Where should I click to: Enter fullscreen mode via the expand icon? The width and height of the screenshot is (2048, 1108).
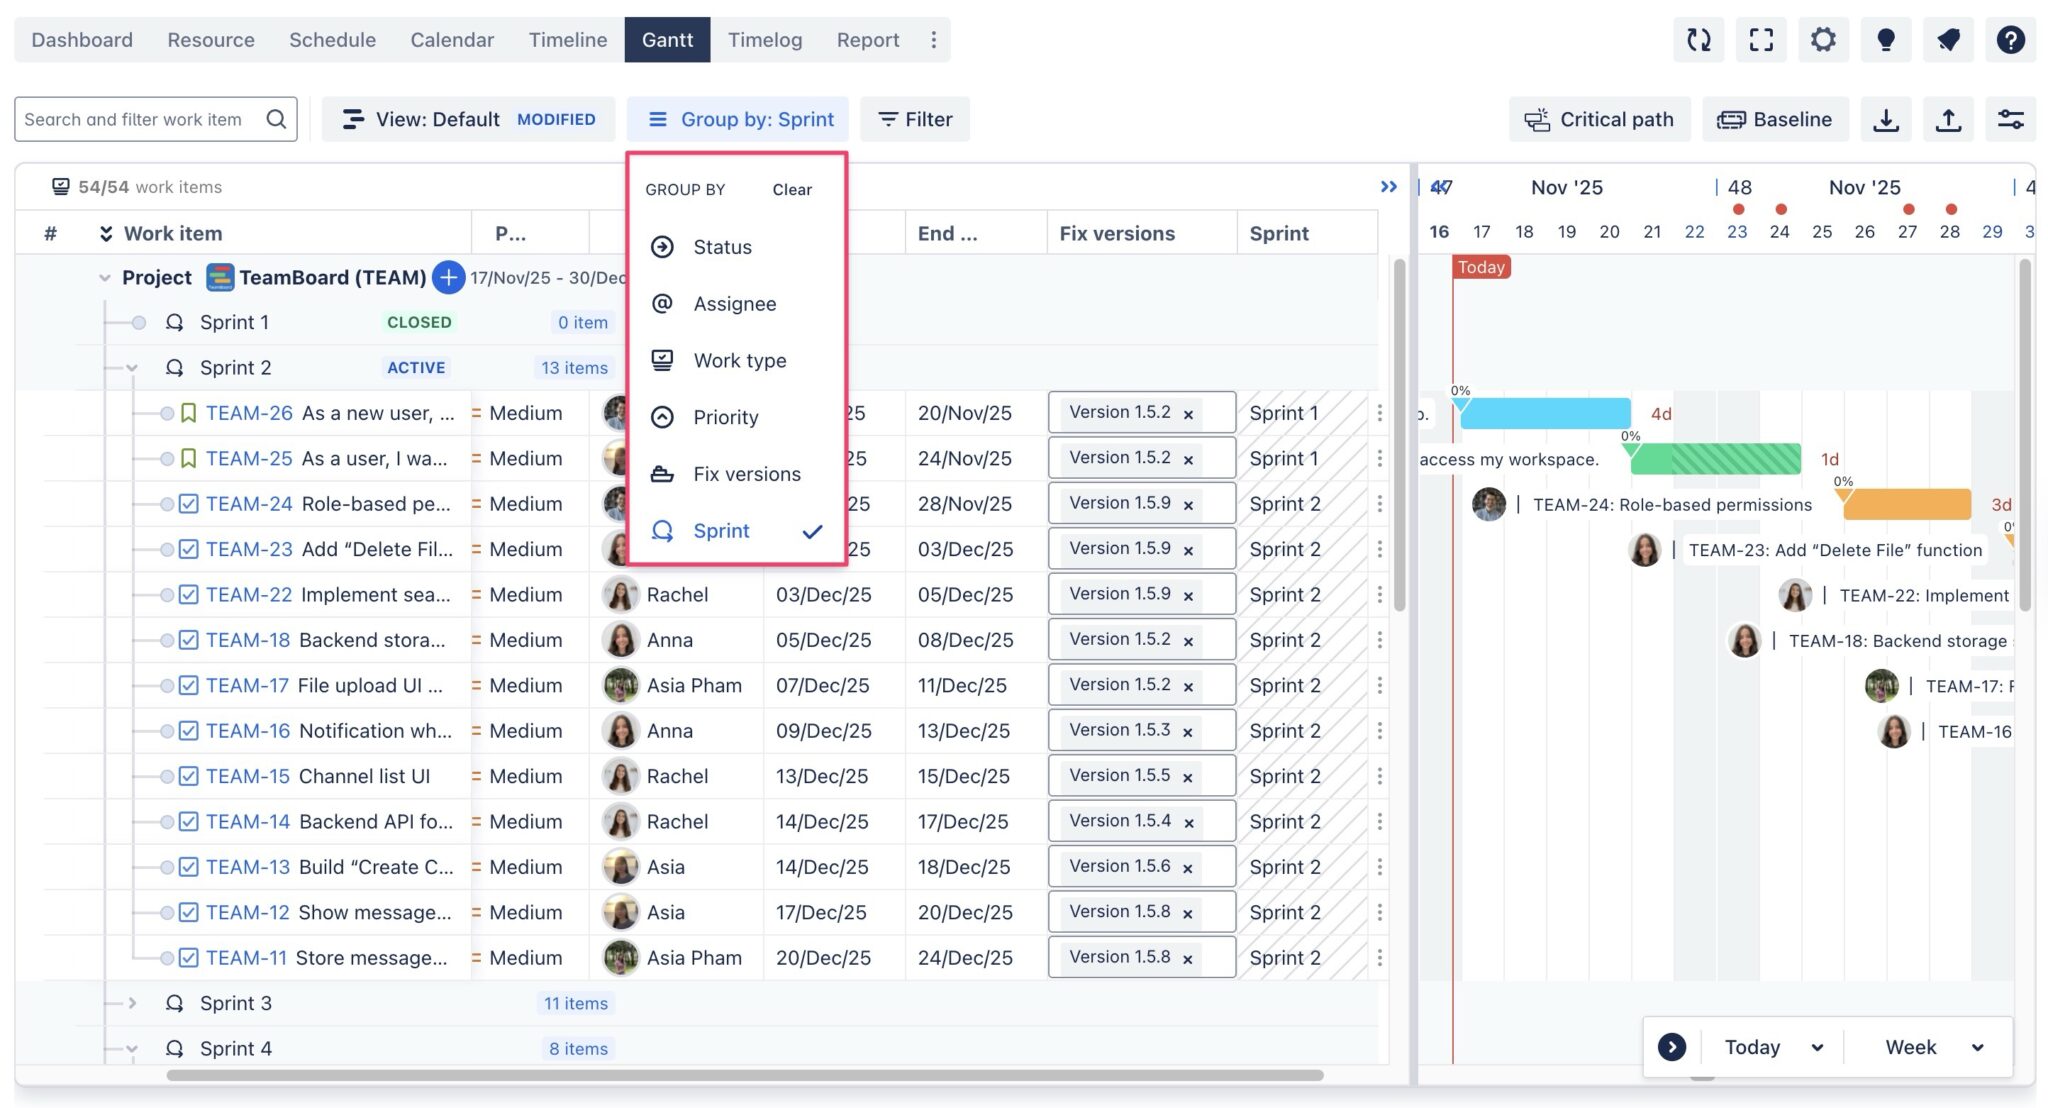1760,39
